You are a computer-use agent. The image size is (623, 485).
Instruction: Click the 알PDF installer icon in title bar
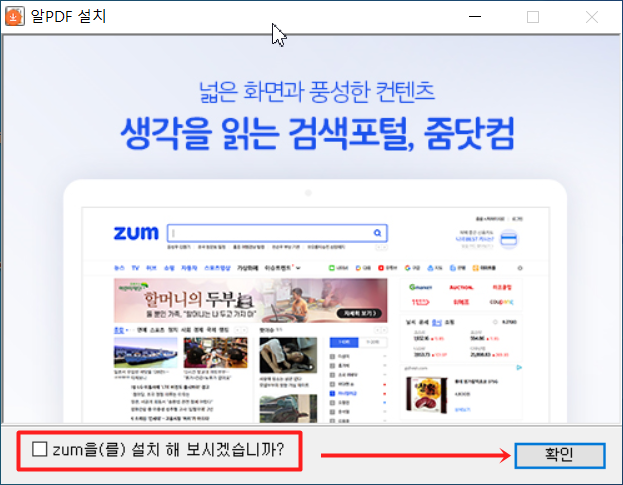[14, 16]
